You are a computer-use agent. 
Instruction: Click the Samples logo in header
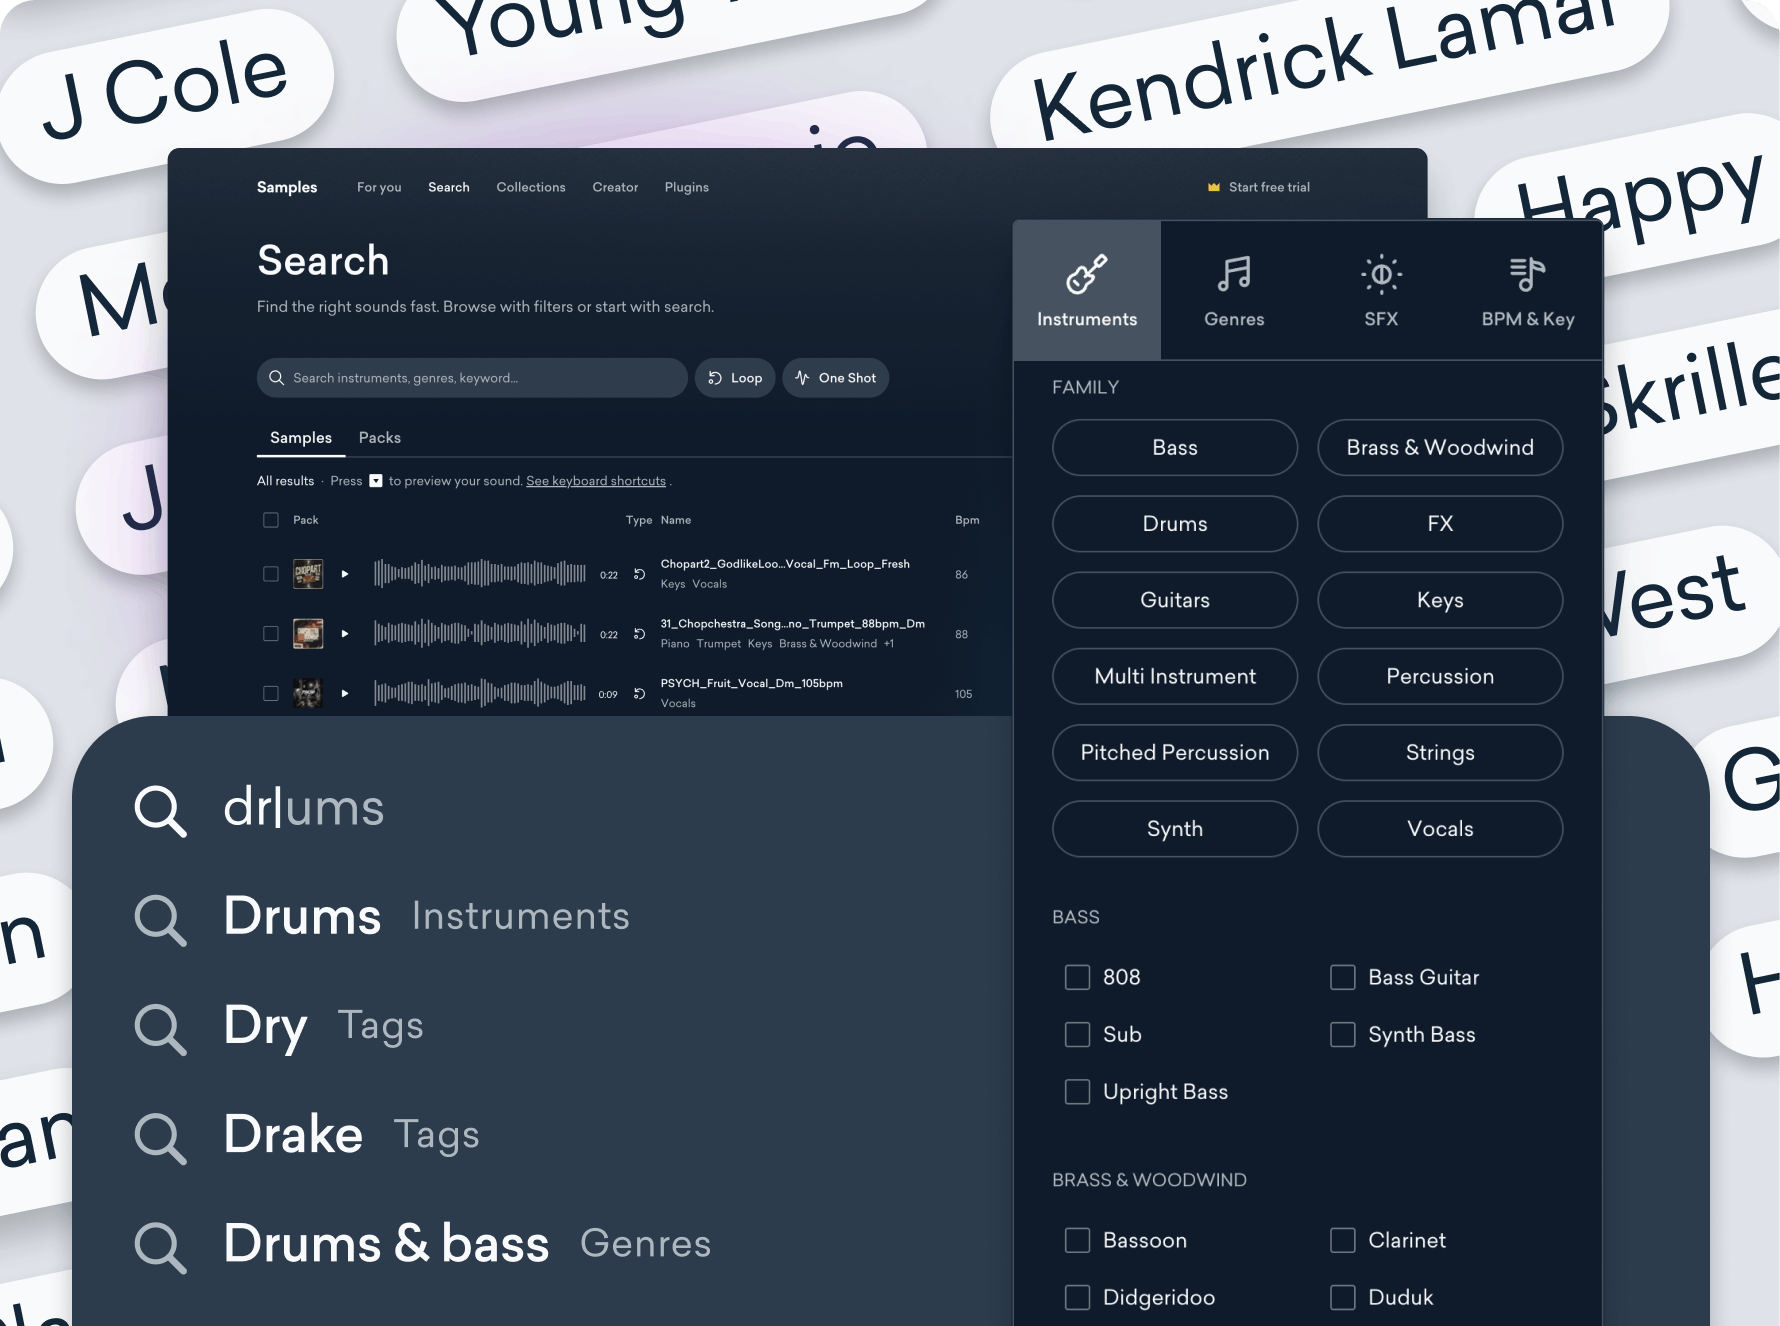287,187
